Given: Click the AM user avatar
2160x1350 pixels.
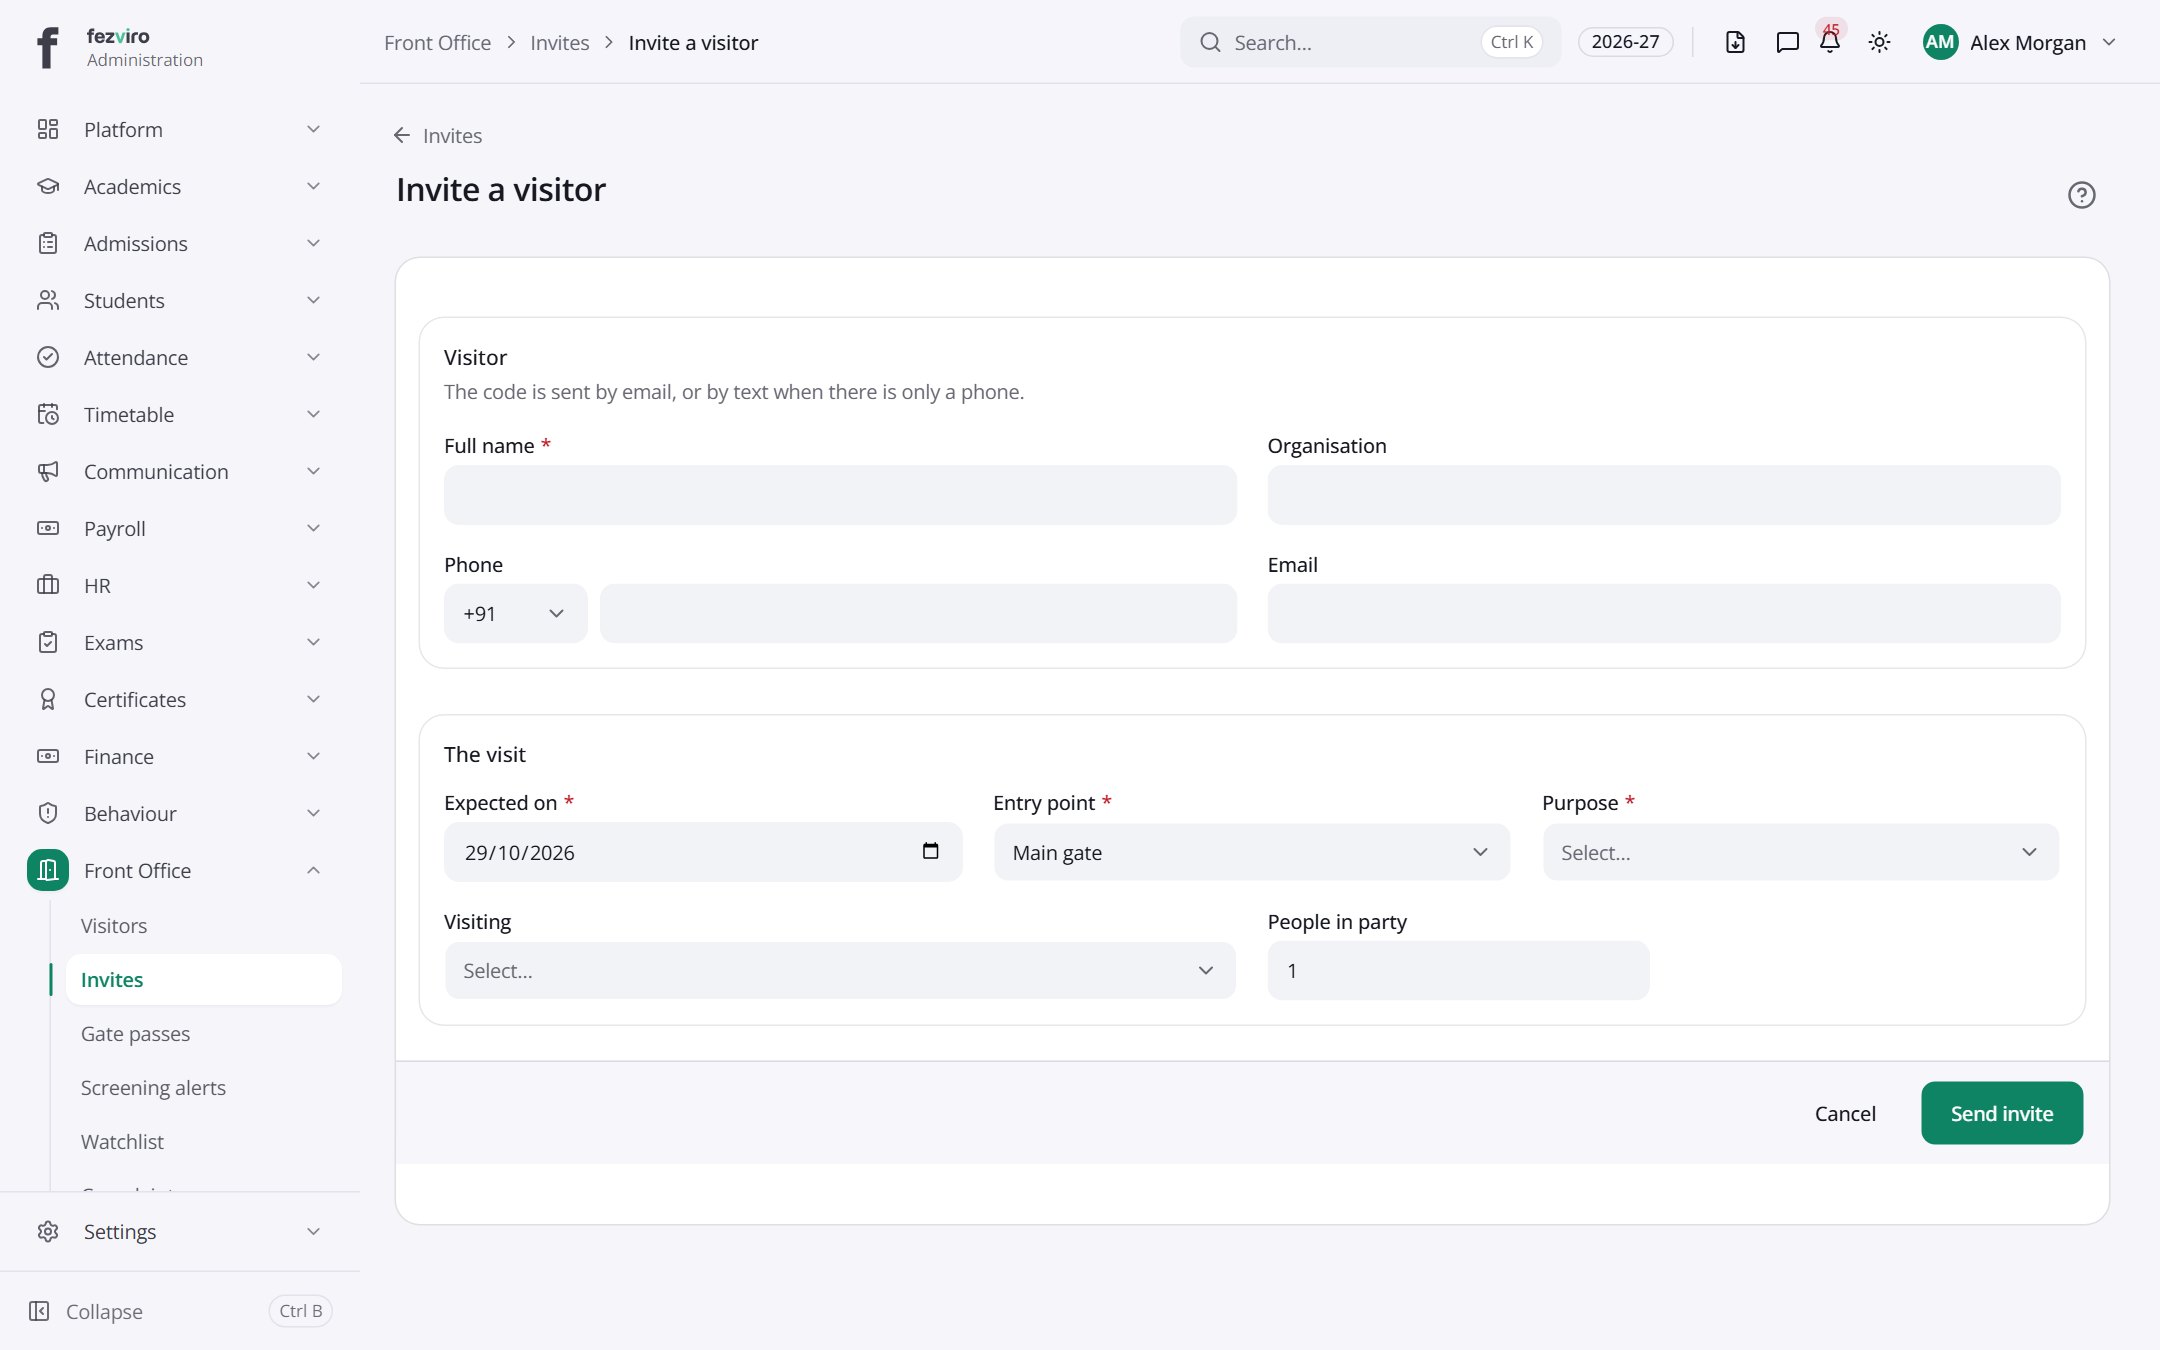Looking at the screenshot, I should click(1940, 42).
